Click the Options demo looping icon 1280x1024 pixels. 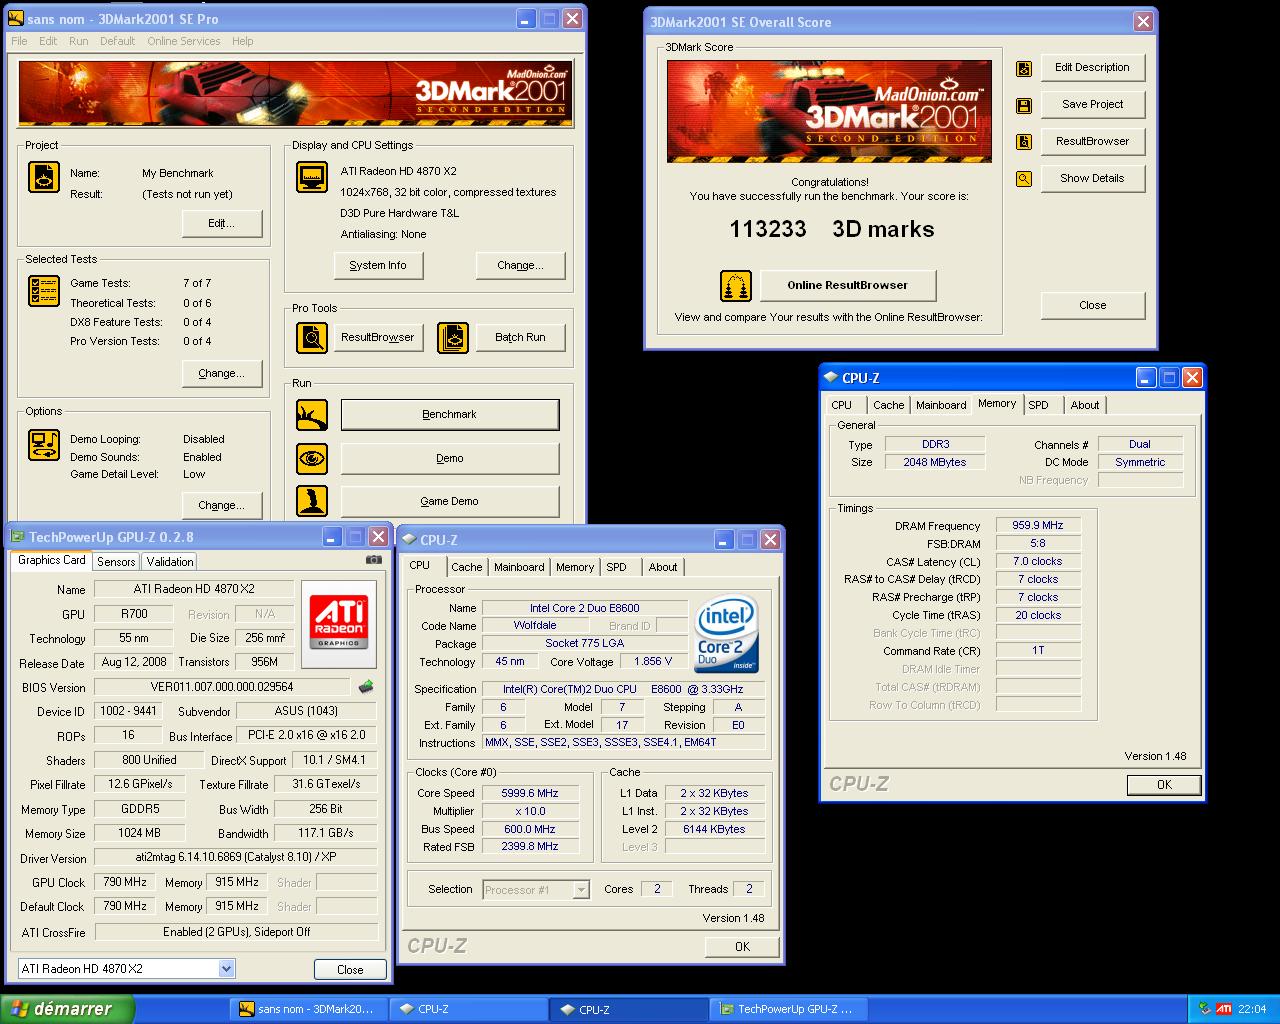(x=44, y=444)
